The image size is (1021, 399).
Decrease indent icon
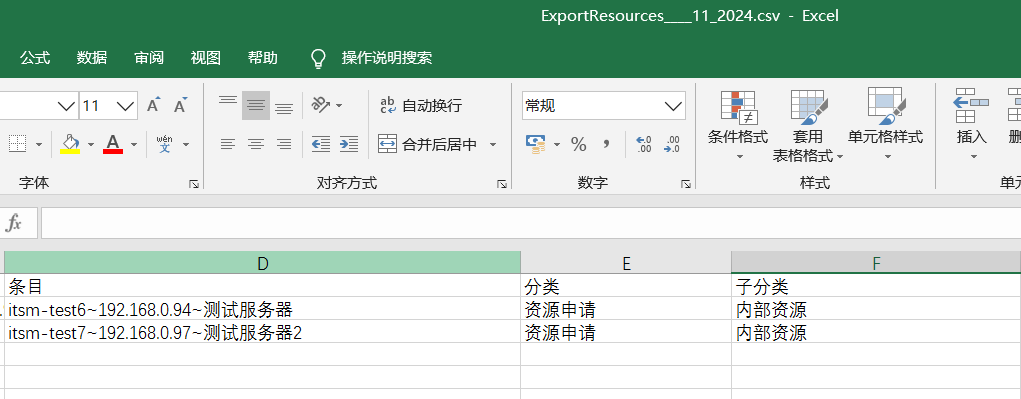click(x=320, y=144)
